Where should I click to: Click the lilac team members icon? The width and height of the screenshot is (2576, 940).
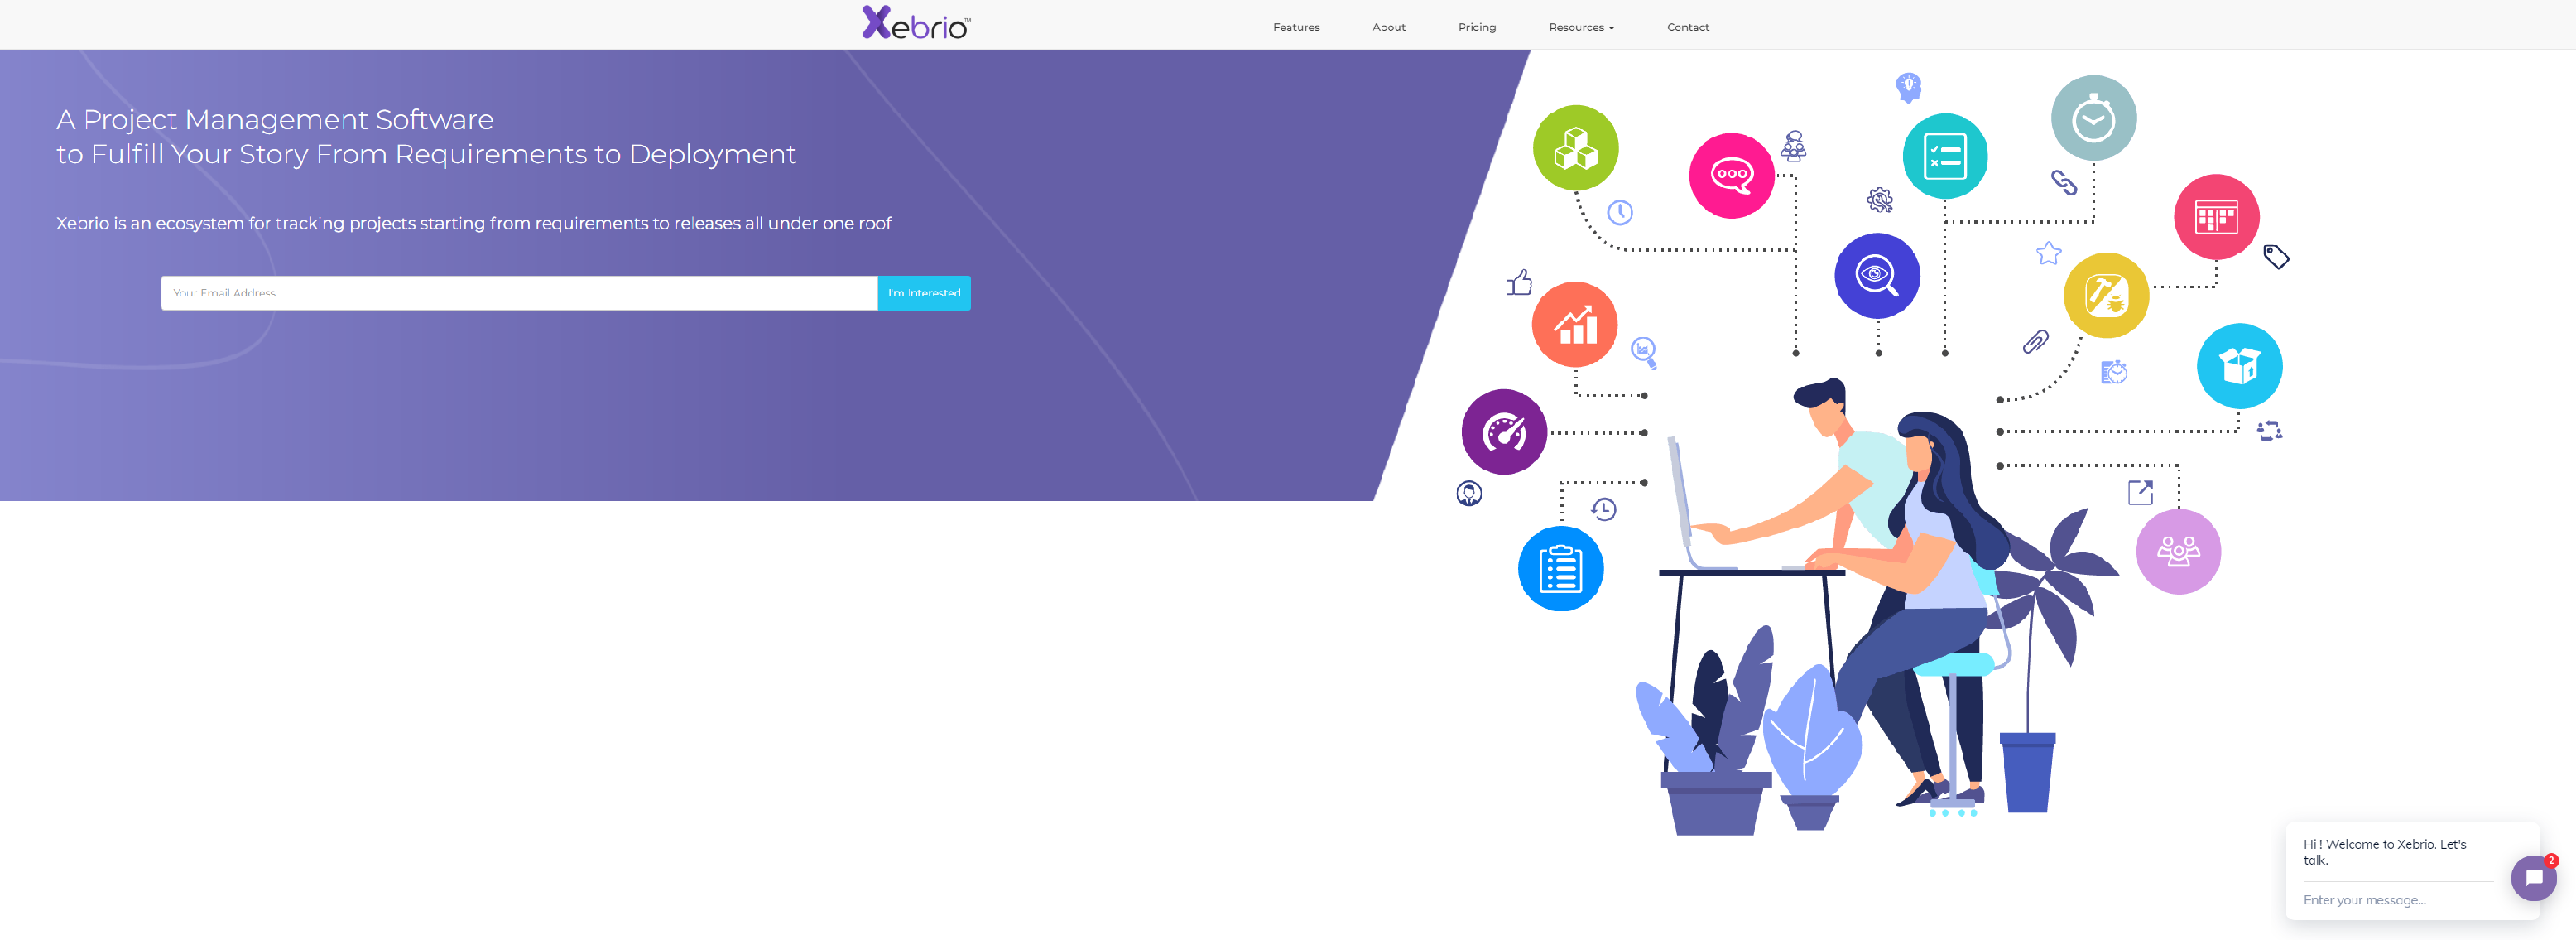pos(2179,552)
